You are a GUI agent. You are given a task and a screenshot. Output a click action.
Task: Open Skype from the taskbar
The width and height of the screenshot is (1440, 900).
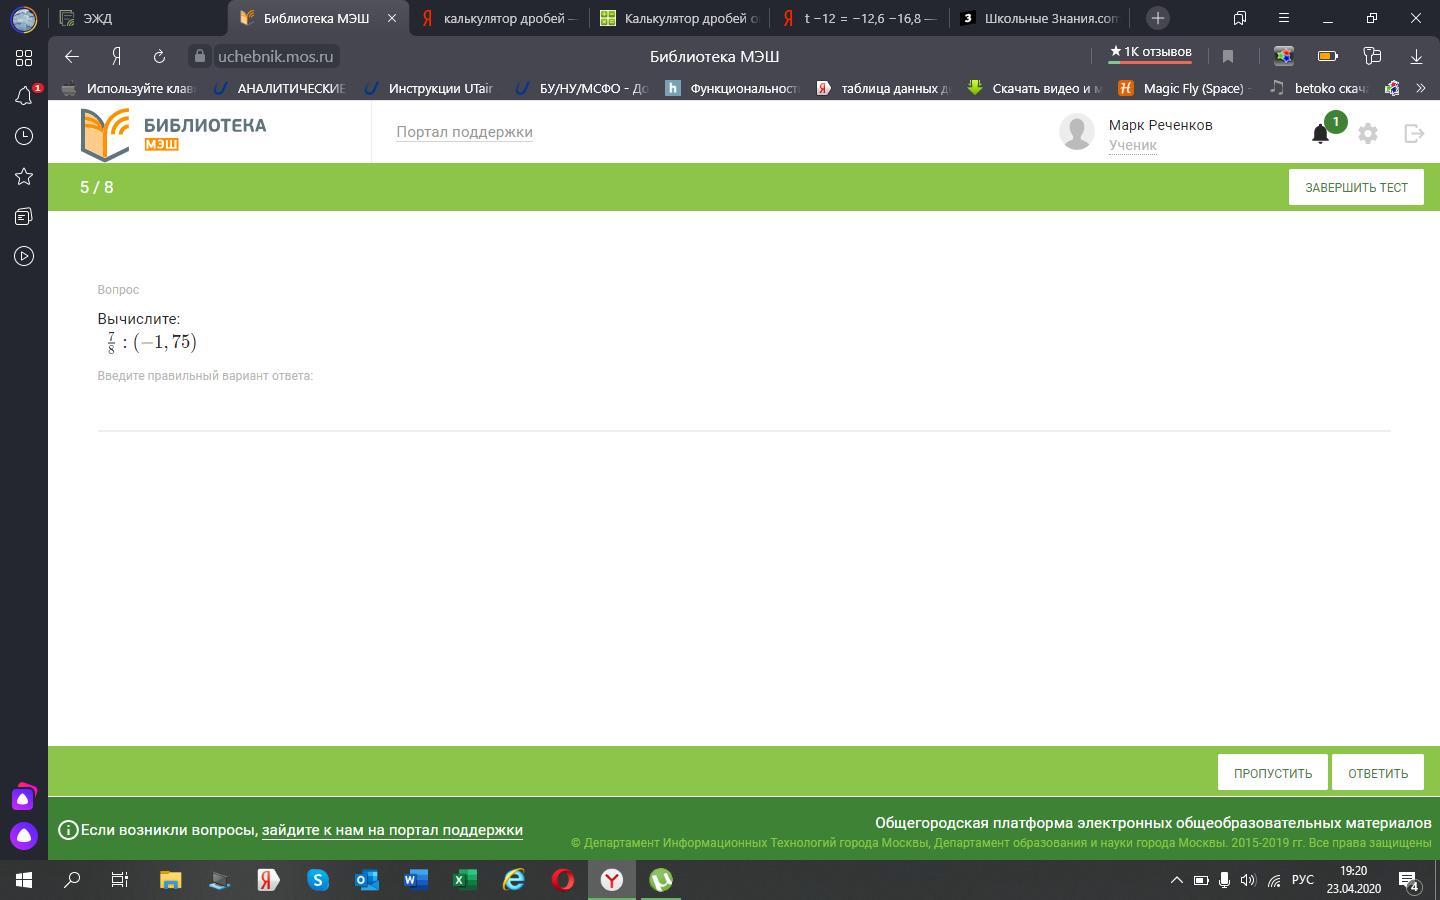(318, 880)
